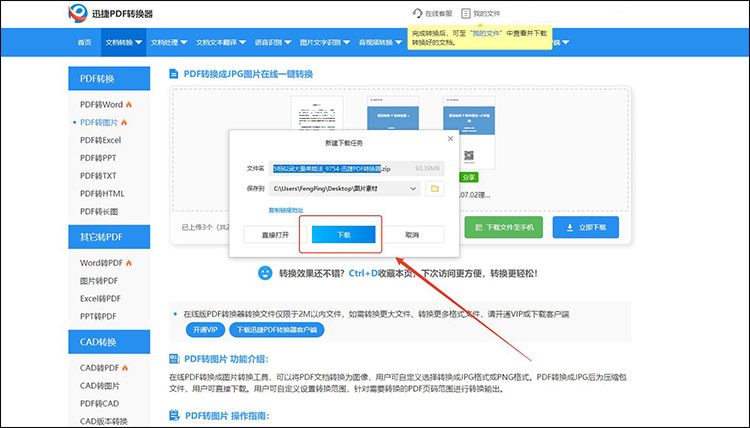Select PDF转长图 in sidebar
The image size is (750, 428).
pyautogui.click(x=99, y=211)
